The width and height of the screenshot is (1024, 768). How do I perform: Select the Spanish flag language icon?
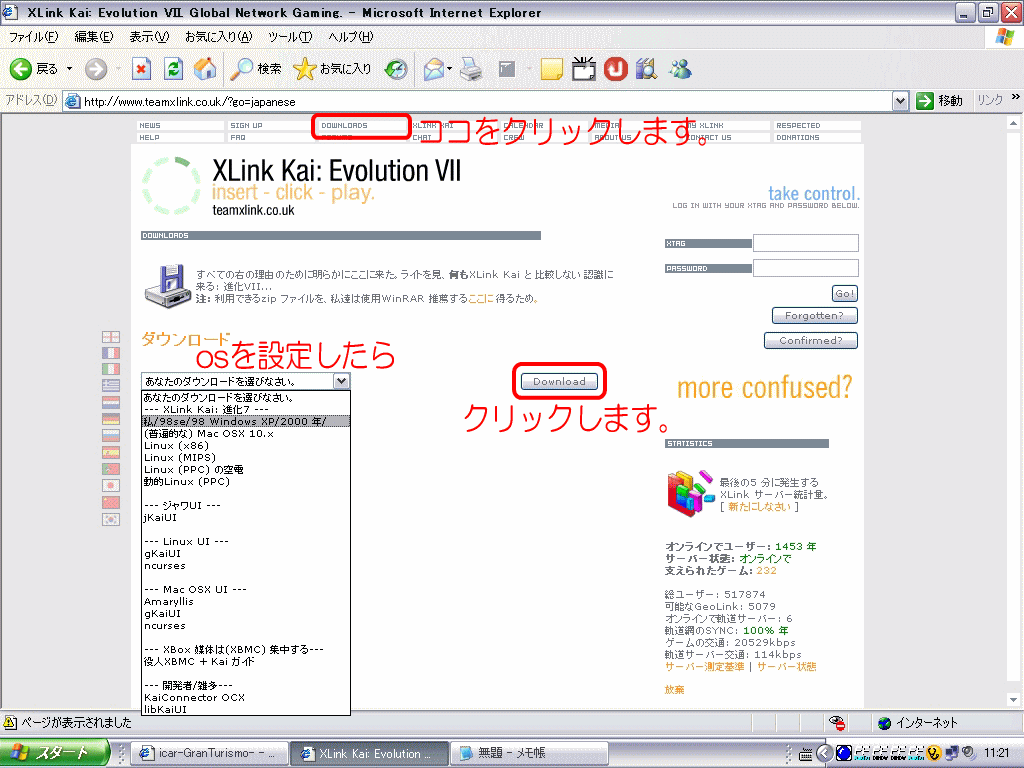coord(111,453)
